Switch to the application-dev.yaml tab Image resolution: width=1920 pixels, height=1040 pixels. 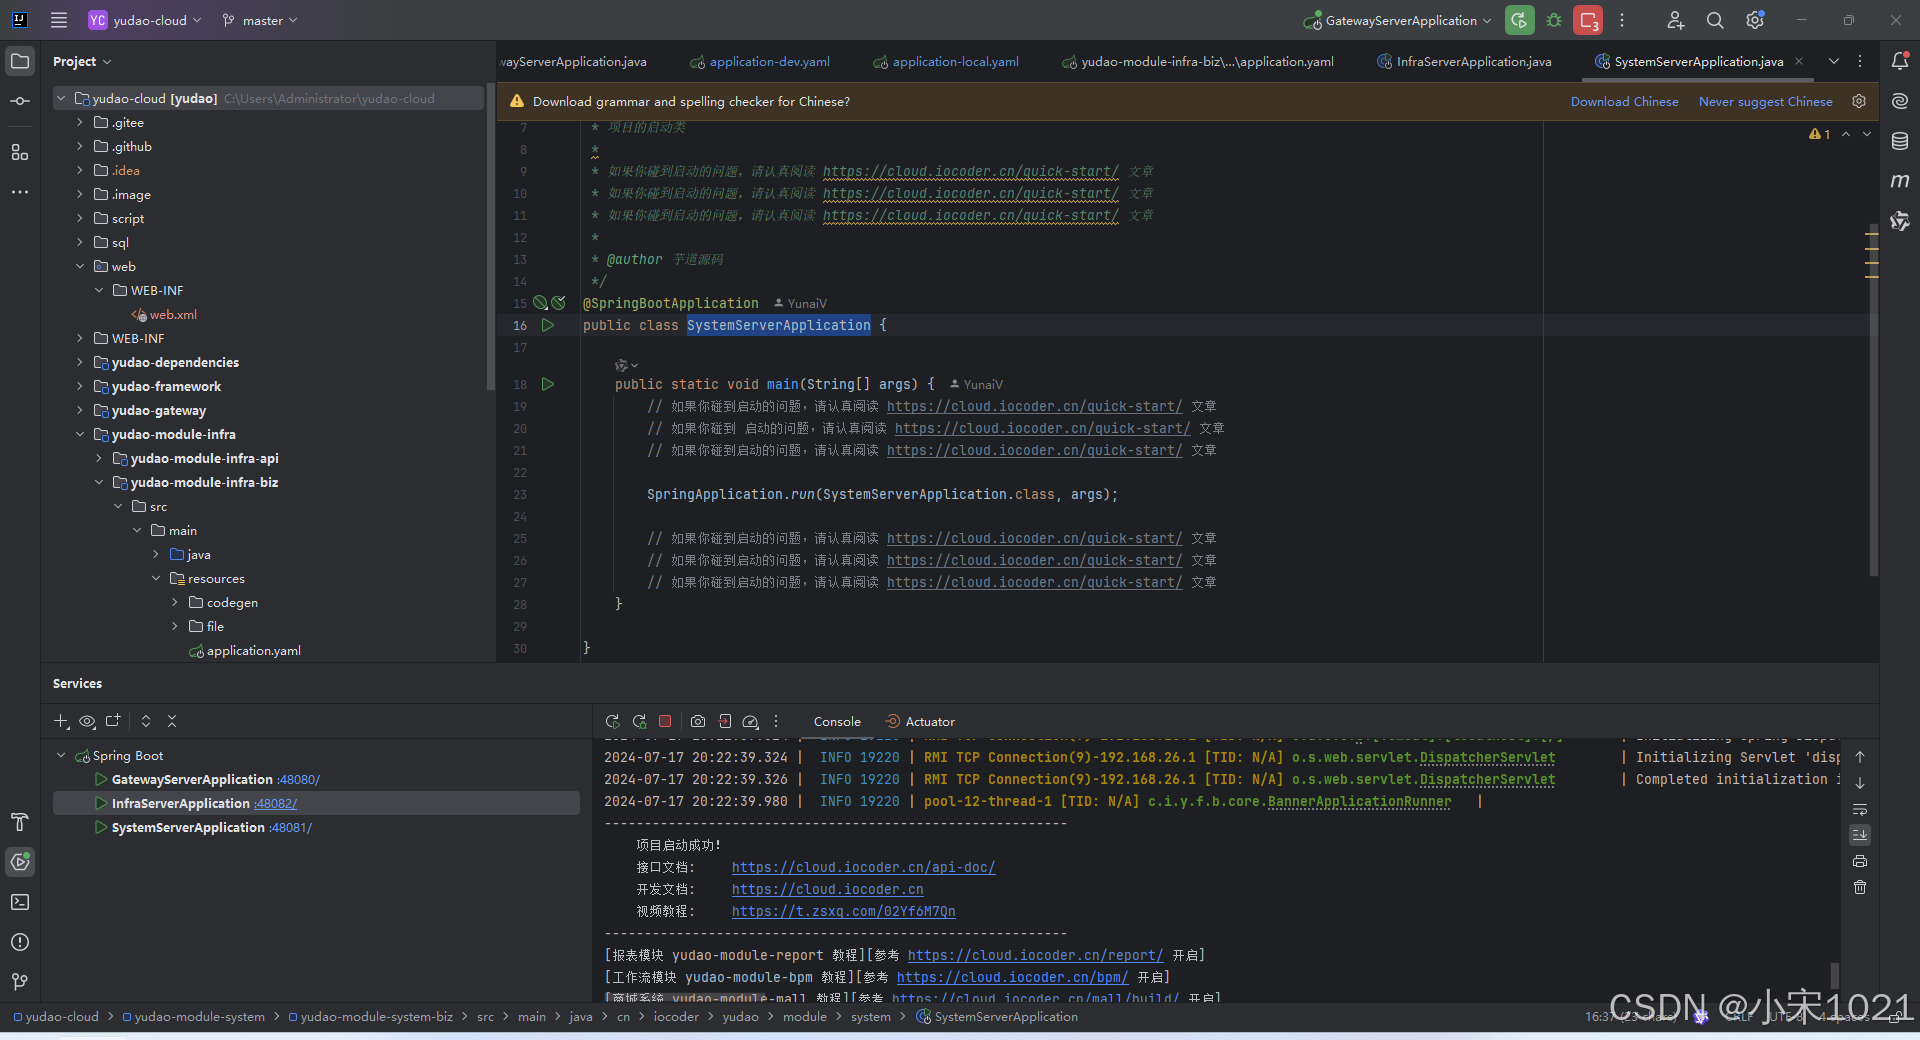point(769,61)
